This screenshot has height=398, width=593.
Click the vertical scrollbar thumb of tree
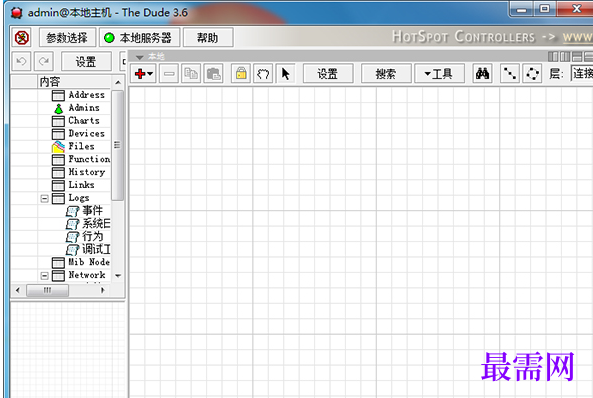(x=118, y=146)
